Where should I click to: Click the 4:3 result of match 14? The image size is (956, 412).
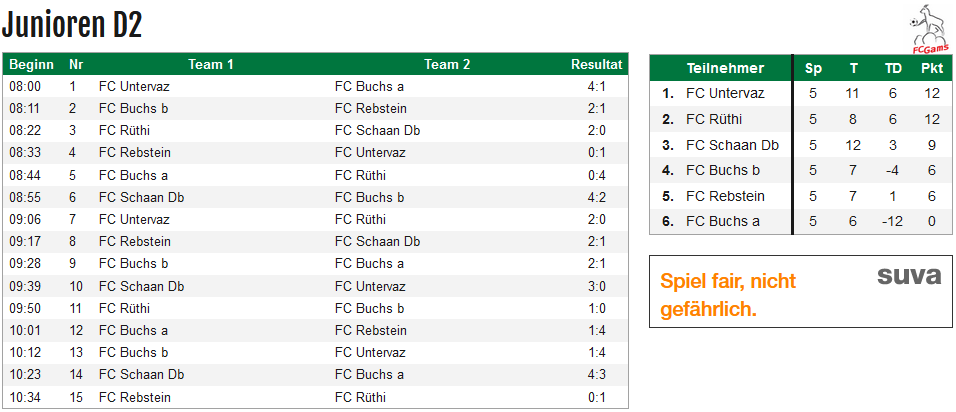click(596, 374)
